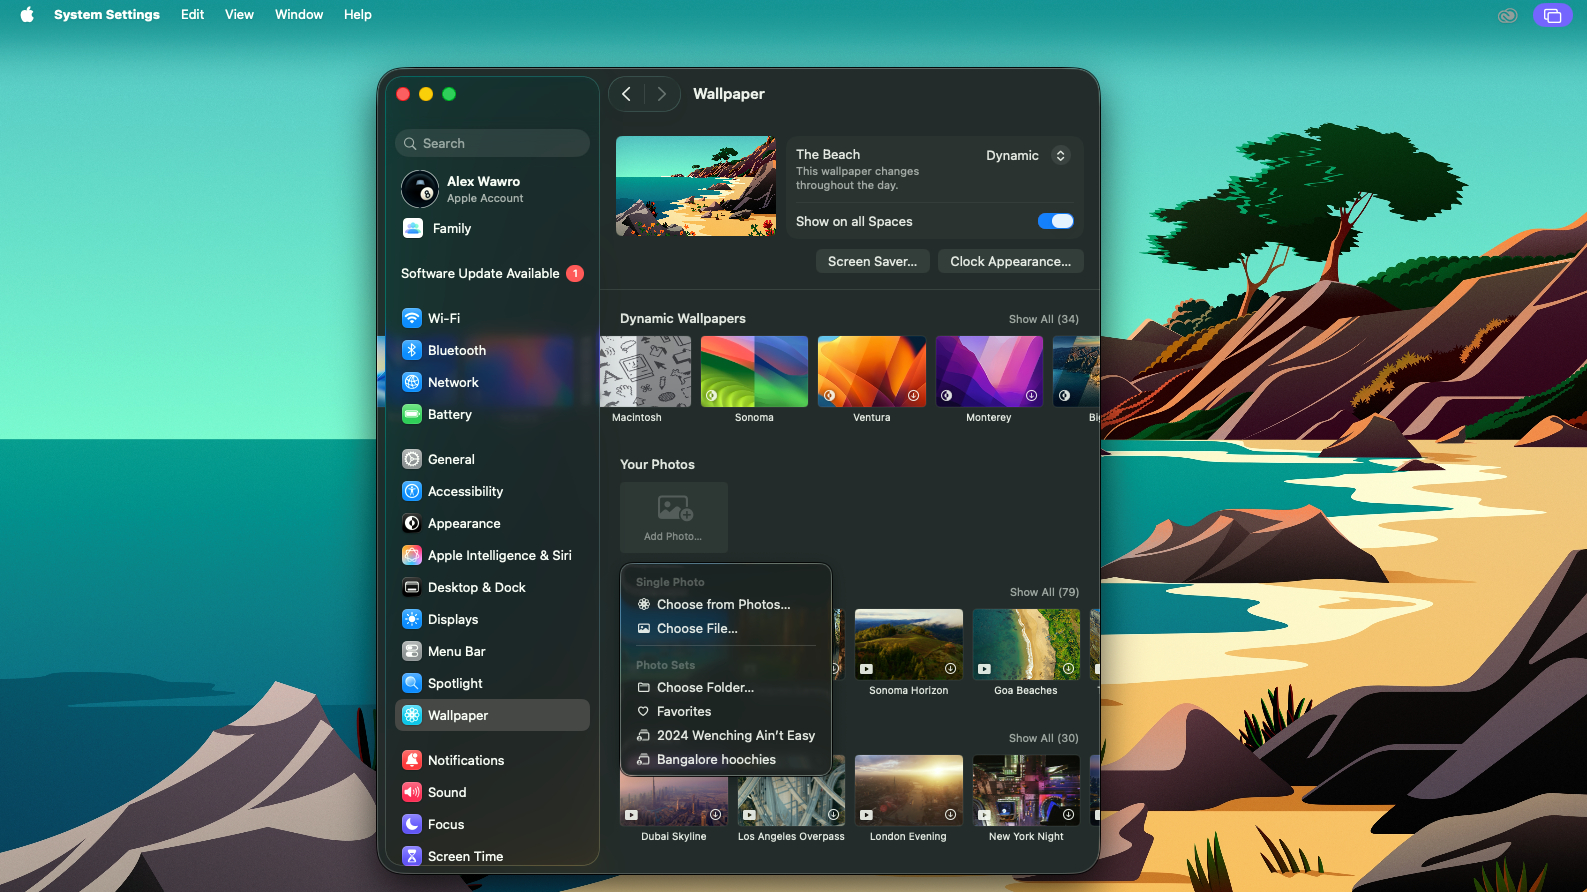Click the Desktop & Dock icon

point(412,587)
